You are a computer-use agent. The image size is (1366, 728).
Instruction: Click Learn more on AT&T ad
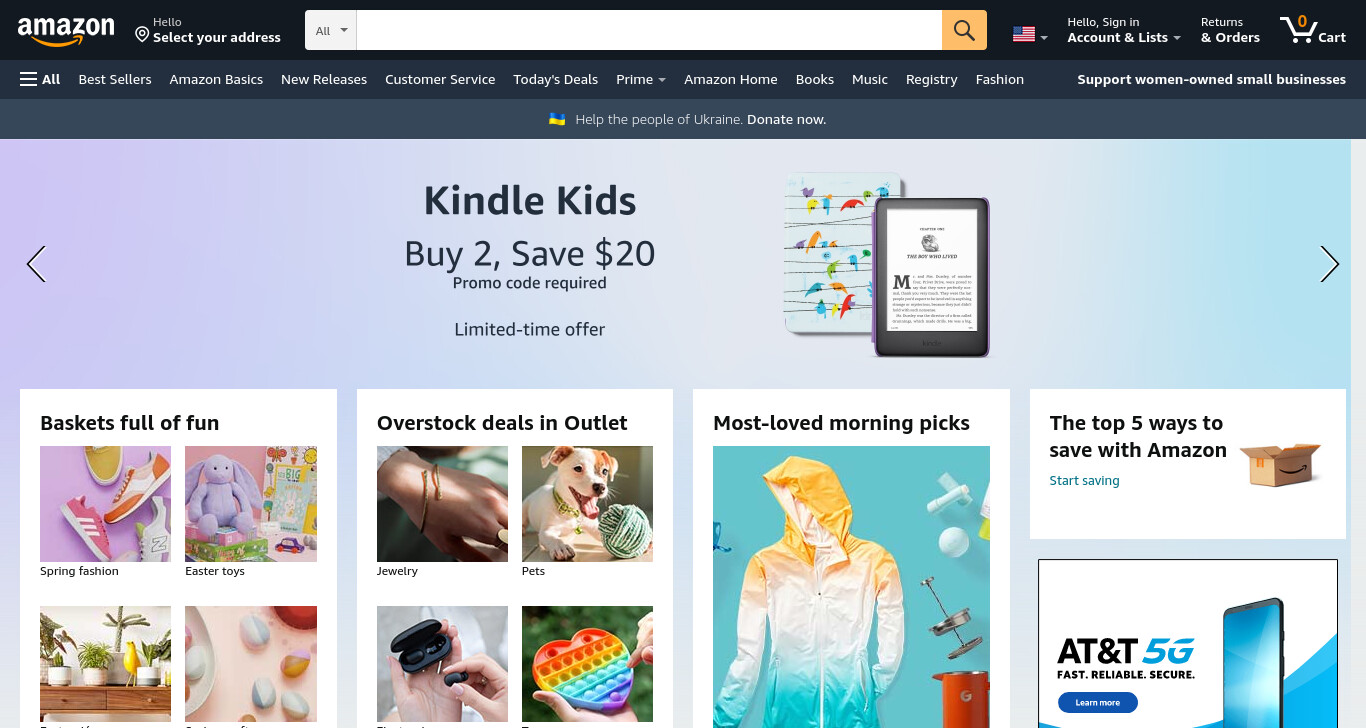pos(1097,703)
